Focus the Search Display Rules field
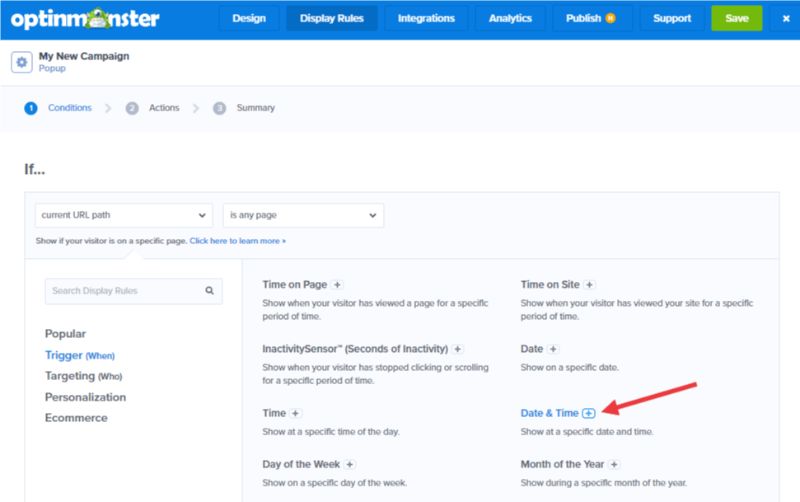This screenshot has height=502, width=800. [x=134, y=291]
